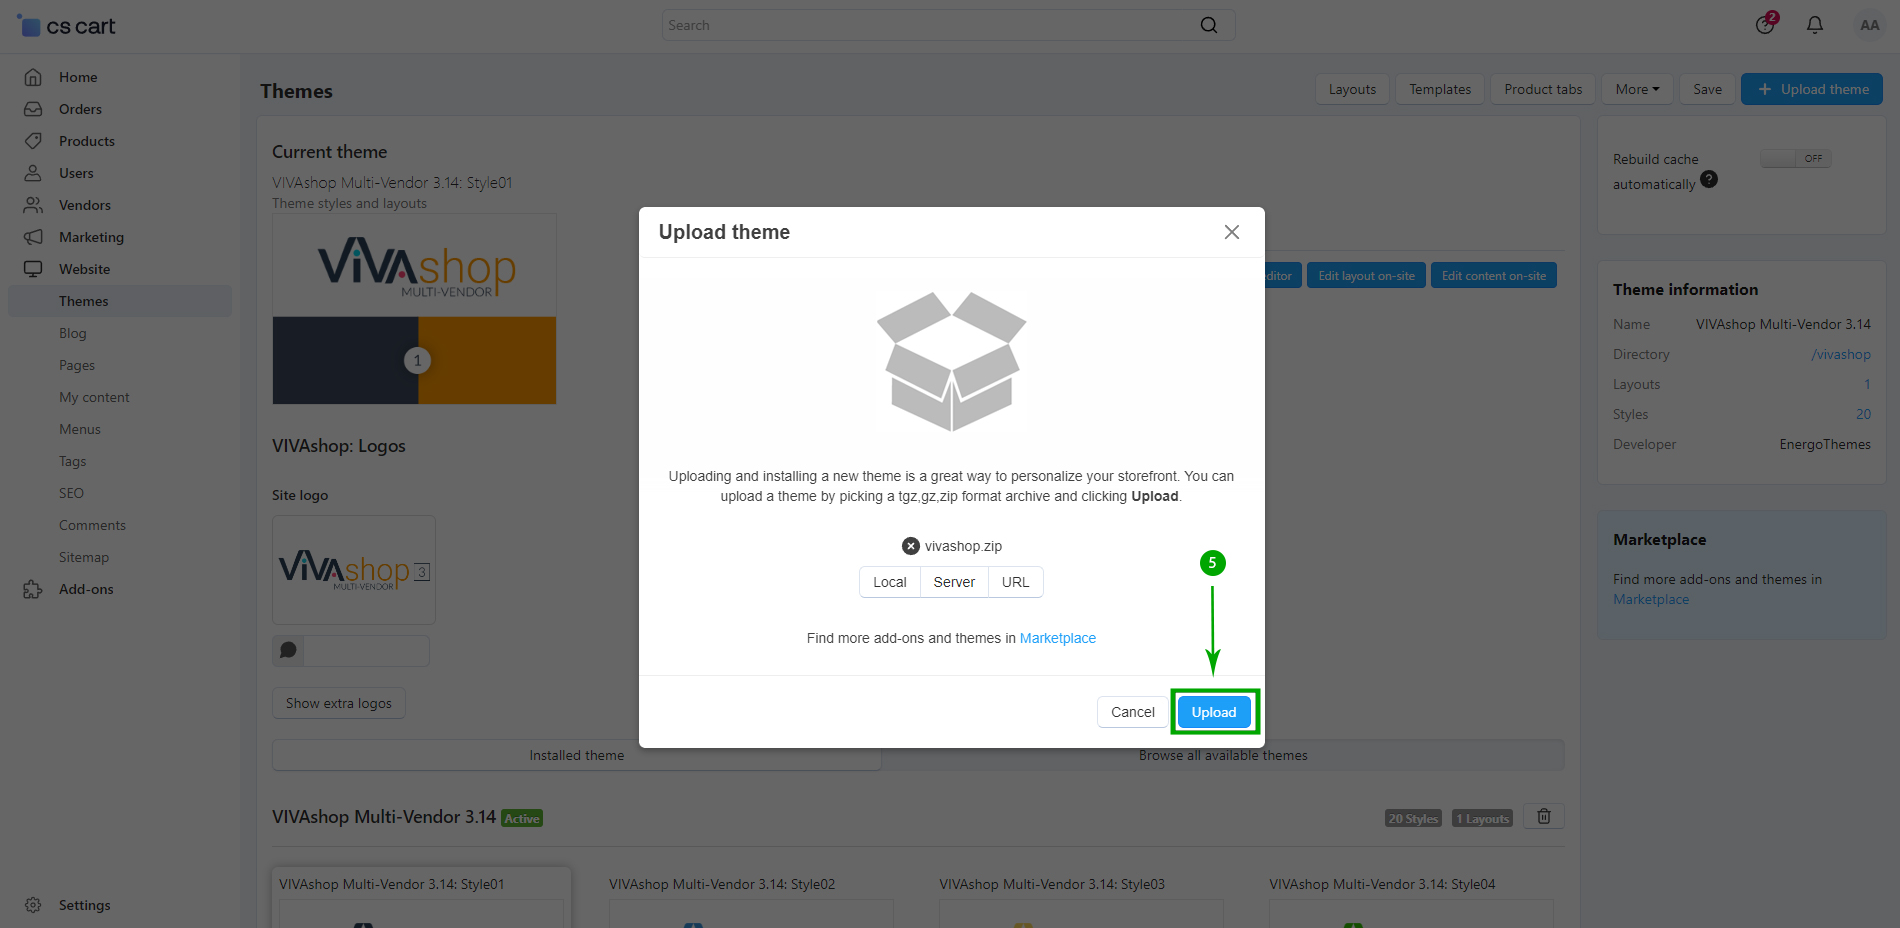Open Add-ons from the sidebar
Screen dimensions: 1900x928
click(86, 589)
